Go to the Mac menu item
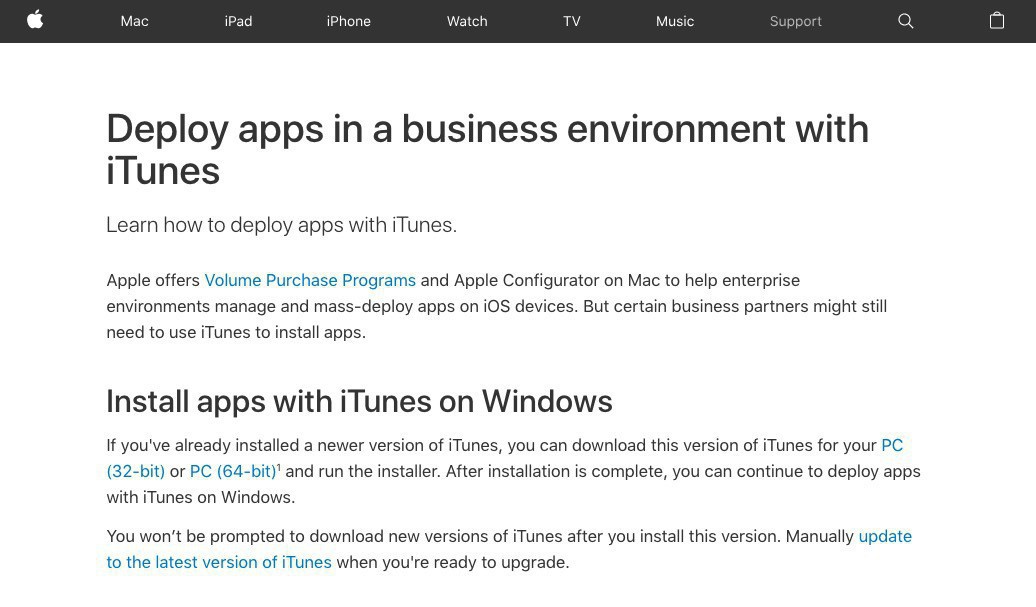This screenshot has height=607, width=1036. 134,21
